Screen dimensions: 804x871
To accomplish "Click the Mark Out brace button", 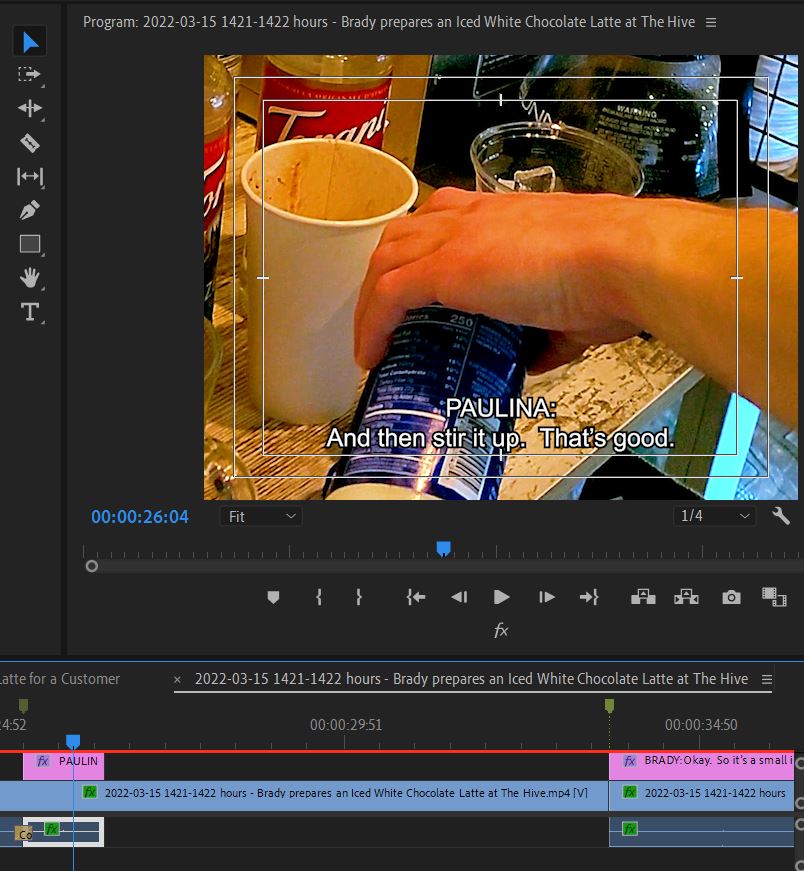I will pos(359,597).
